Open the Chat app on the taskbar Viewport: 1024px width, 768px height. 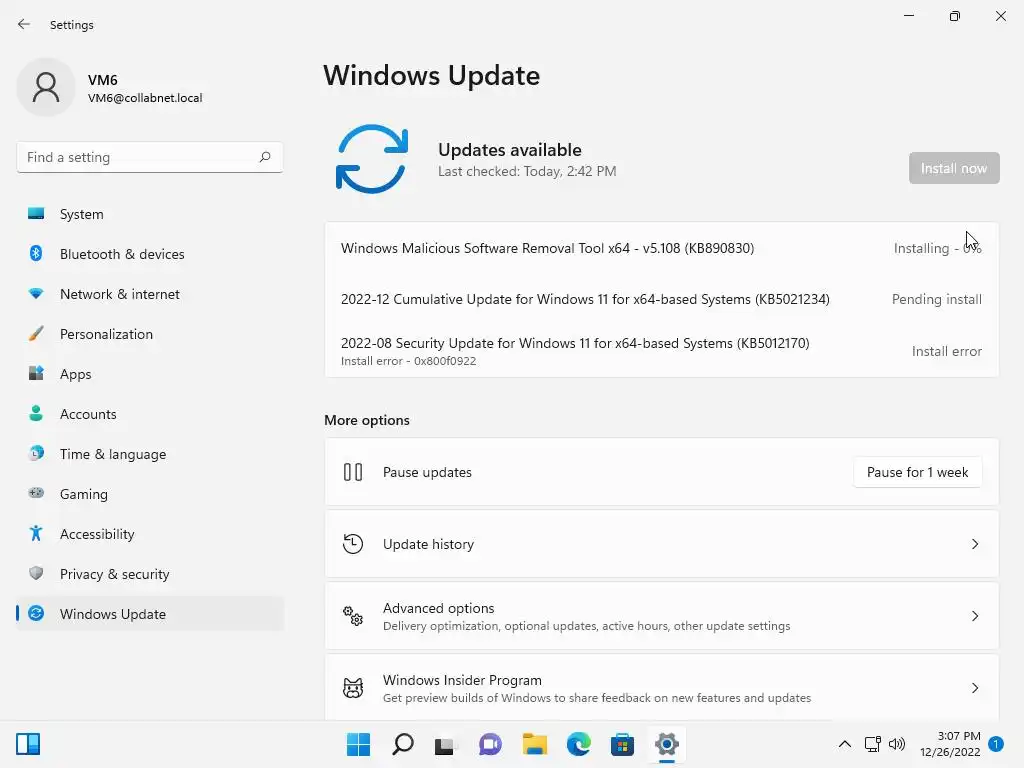[490, 744]
